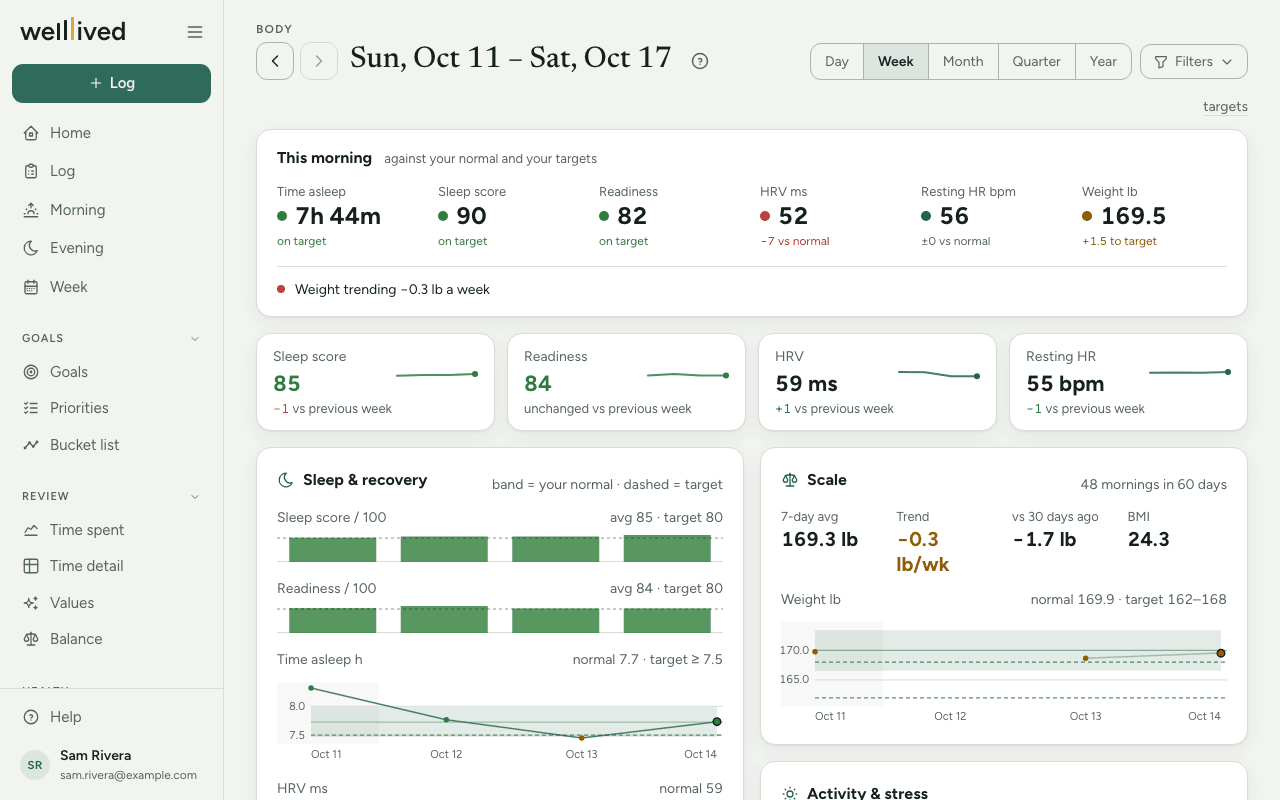Viewport: 1280px width, 800px height.
Task: Click the wellived logo
Action: (x=73, y=31)
